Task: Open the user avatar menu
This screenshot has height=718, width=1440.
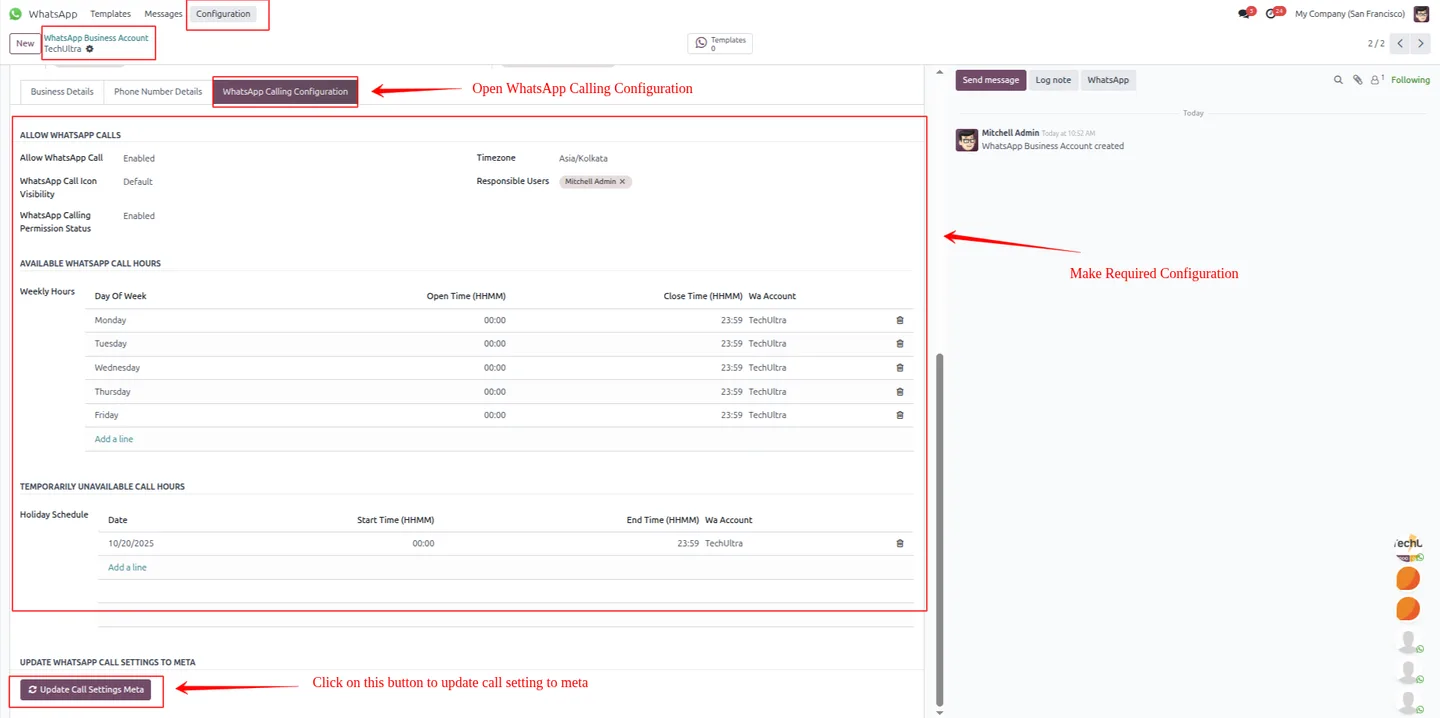Action: (1421, 14)
